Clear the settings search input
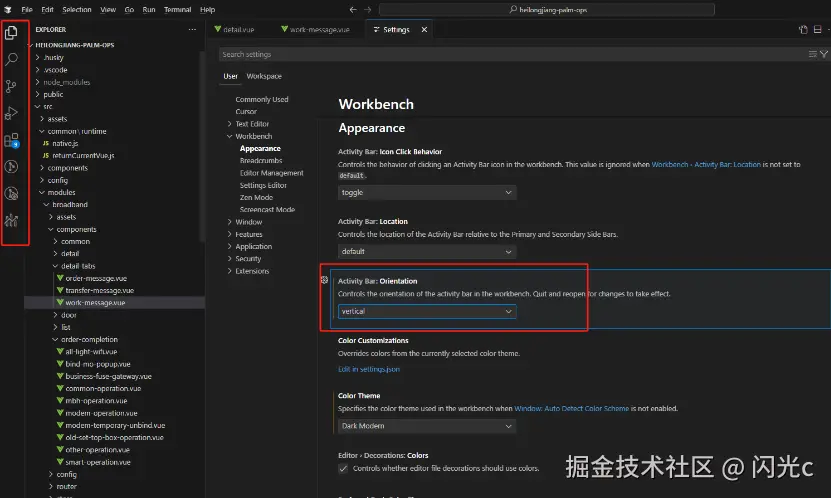831x498 pixels. point(812,54)
